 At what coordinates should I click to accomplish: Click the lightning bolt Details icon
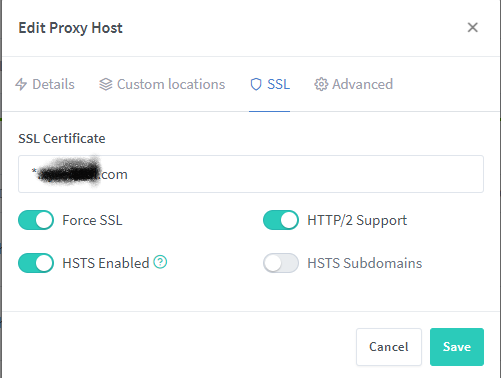click(x=21, y=84)
